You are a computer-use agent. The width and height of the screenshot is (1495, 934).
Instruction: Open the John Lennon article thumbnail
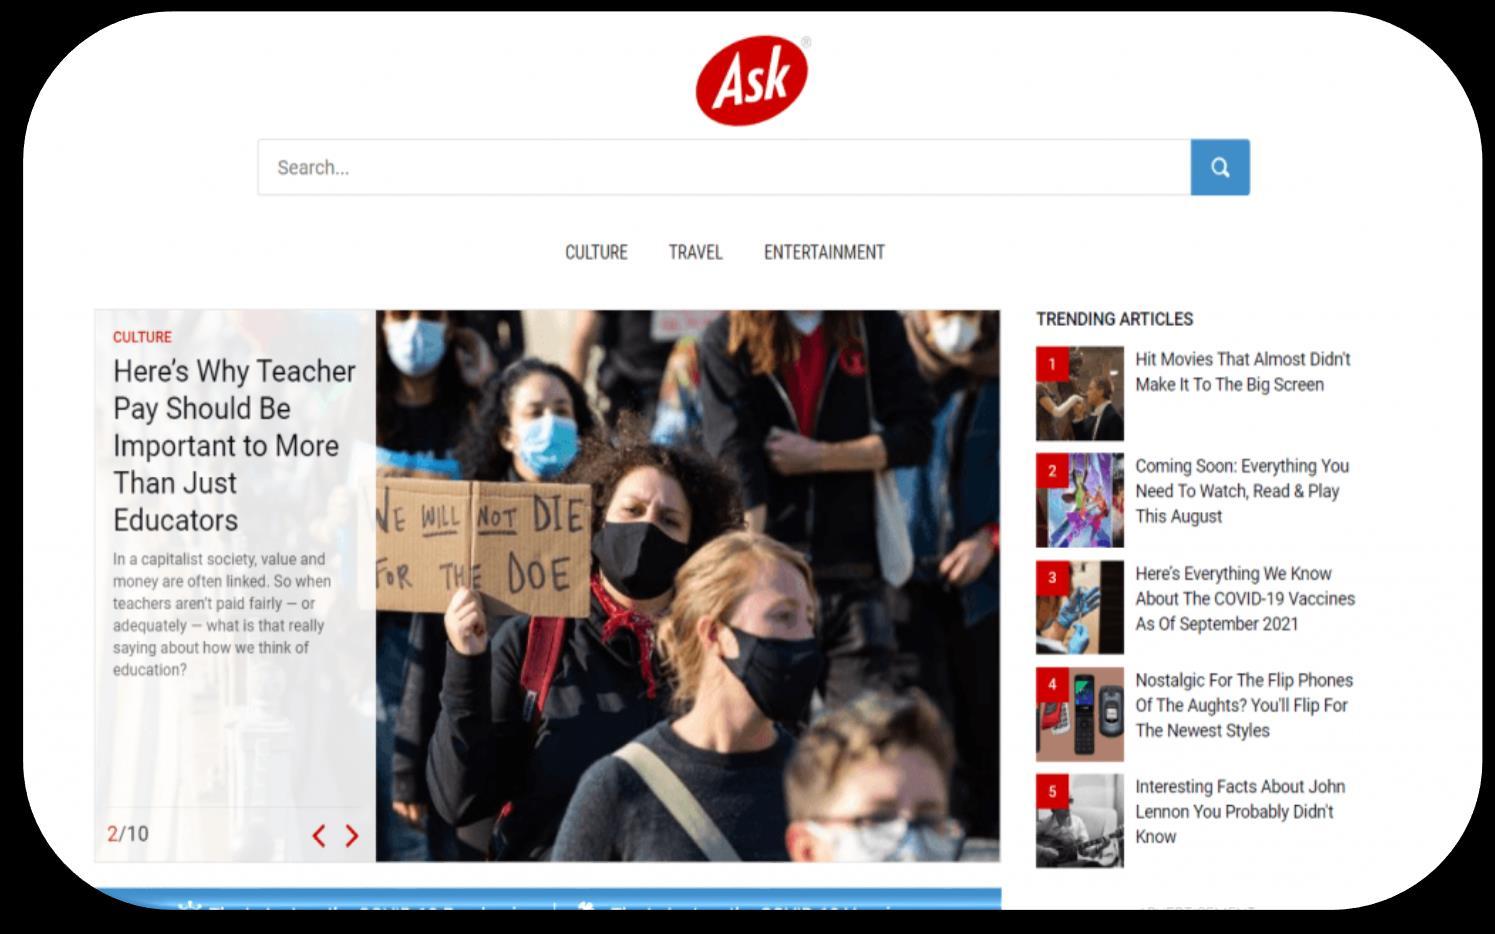[1080, 821]
